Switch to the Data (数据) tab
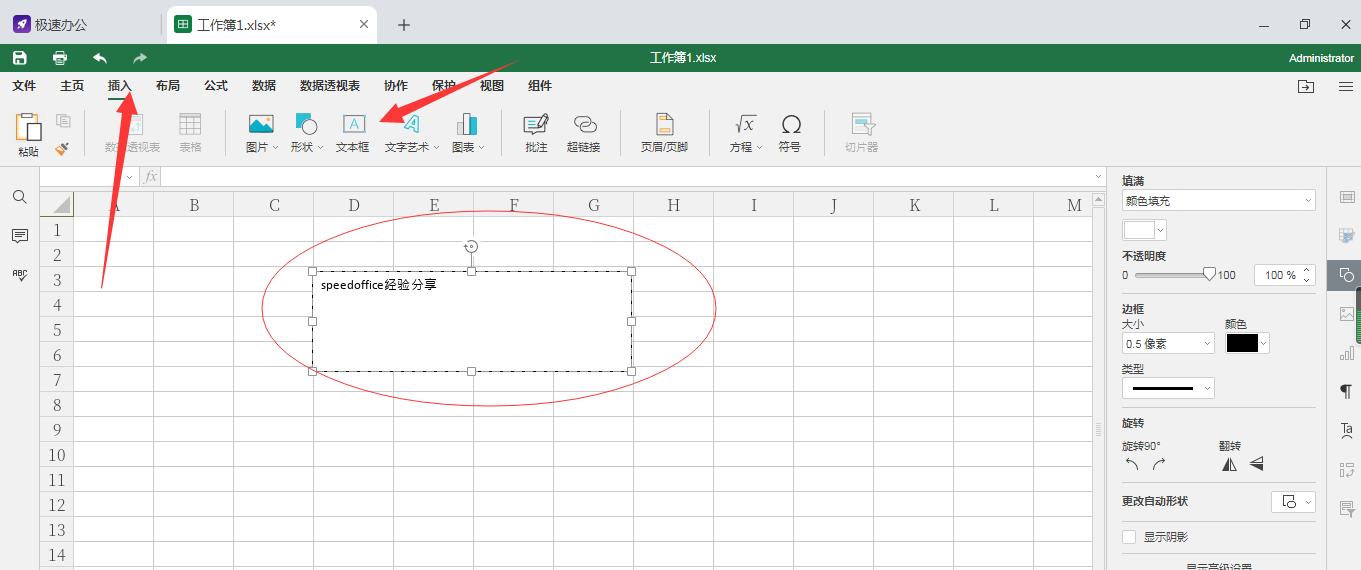 (x=264, y=86)
